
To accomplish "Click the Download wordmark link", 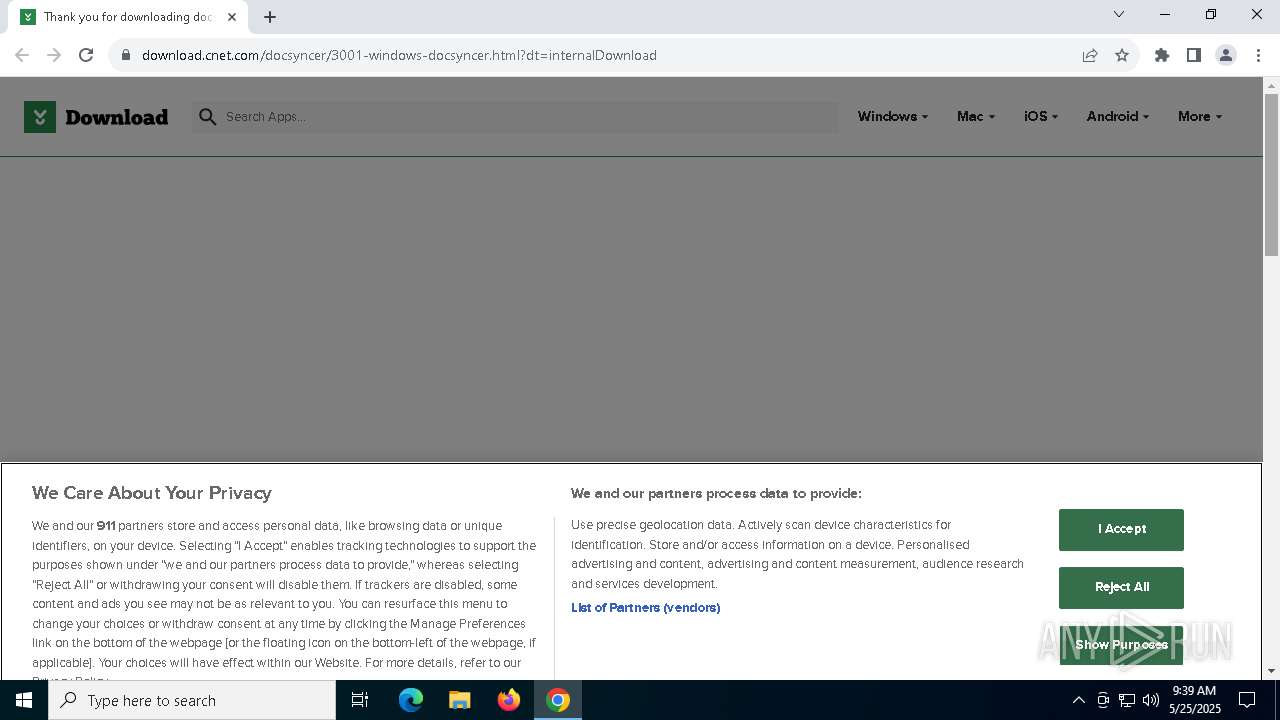I will 116,117.
